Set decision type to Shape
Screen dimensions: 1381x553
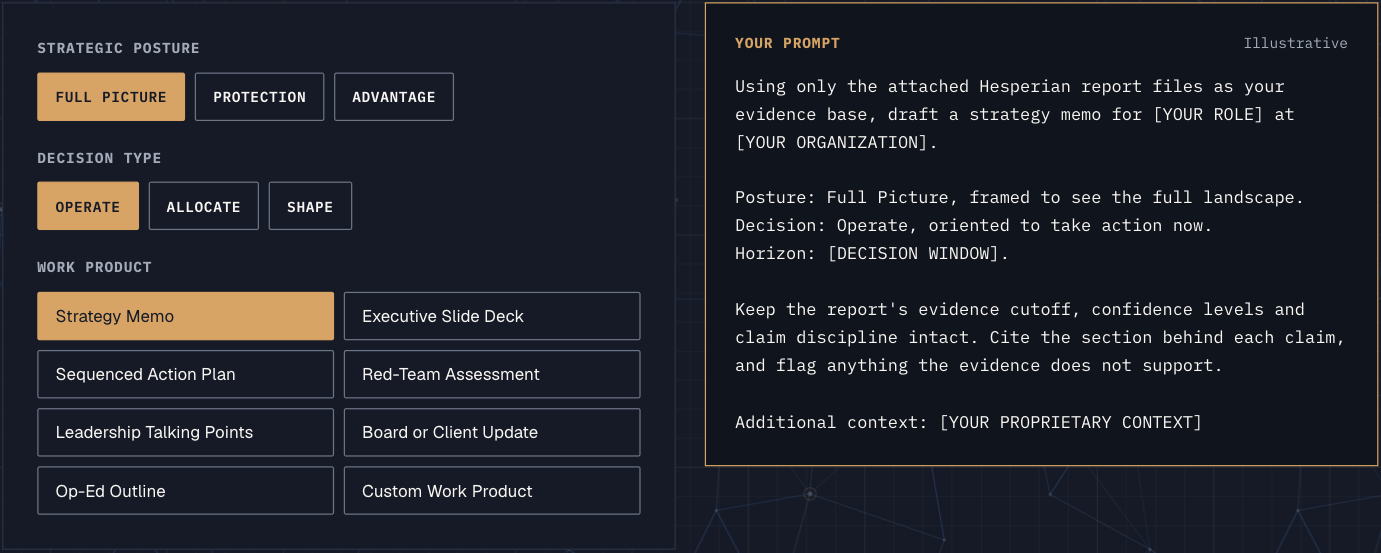tap(310, 206)
